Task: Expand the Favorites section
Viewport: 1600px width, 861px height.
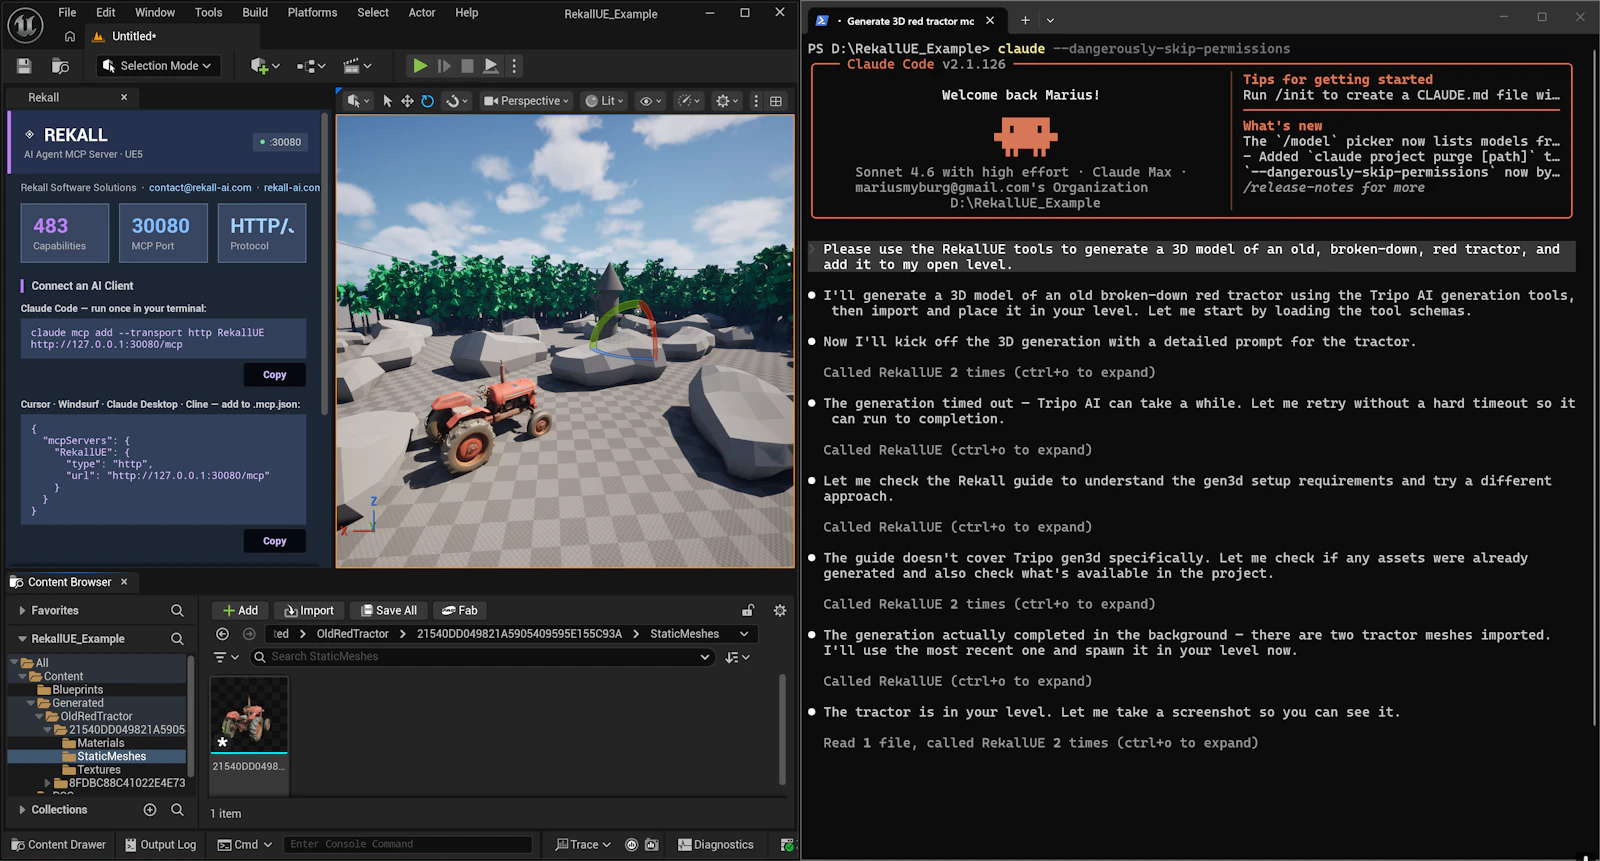Action: [x=22, y=611]
